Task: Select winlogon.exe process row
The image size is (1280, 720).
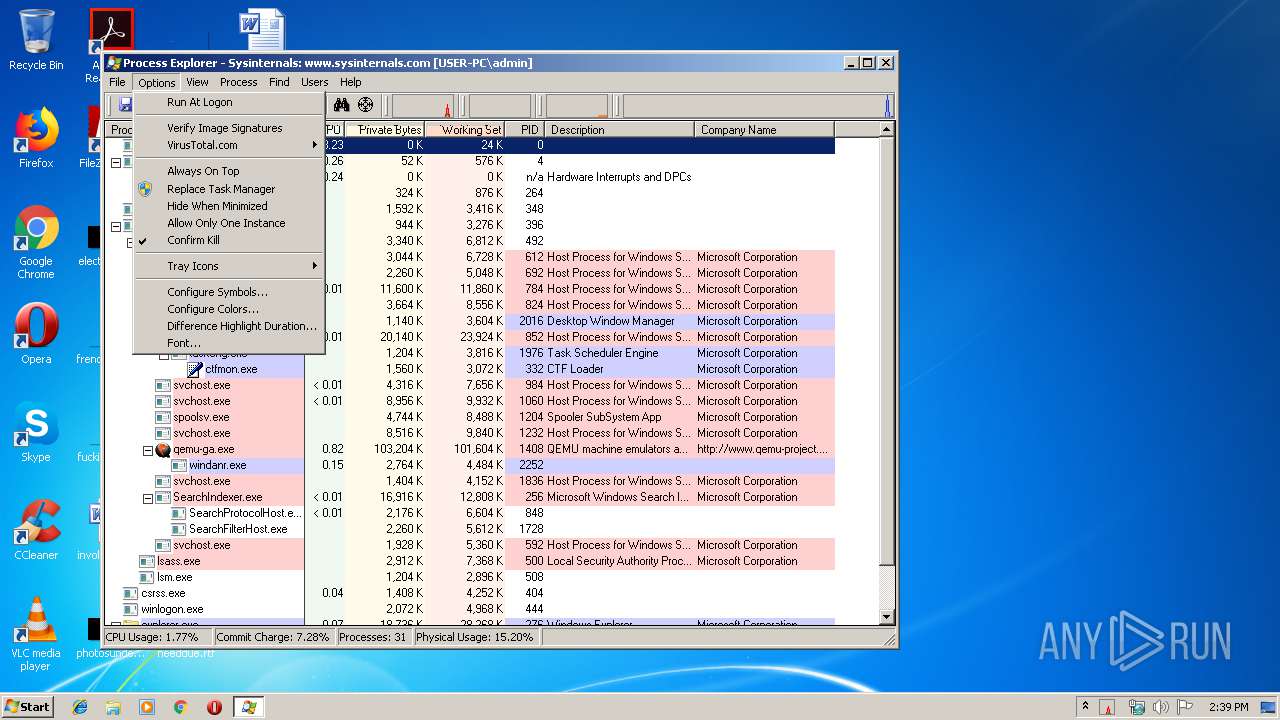Action: (470, 609)
